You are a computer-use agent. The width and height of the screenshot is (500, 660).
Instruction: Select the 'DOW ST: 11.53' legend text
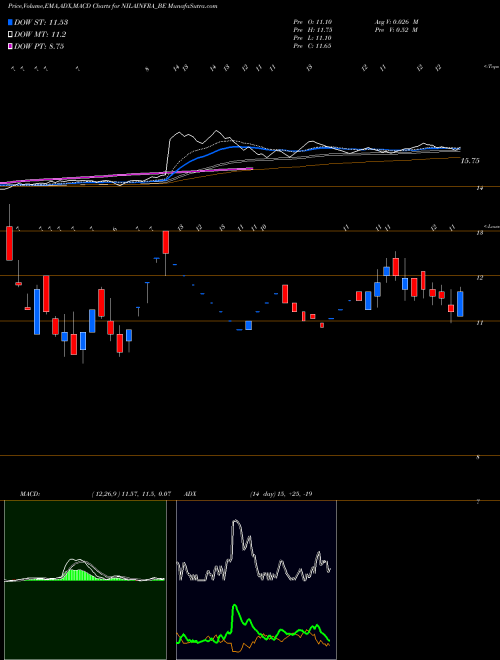pos(41,22)
